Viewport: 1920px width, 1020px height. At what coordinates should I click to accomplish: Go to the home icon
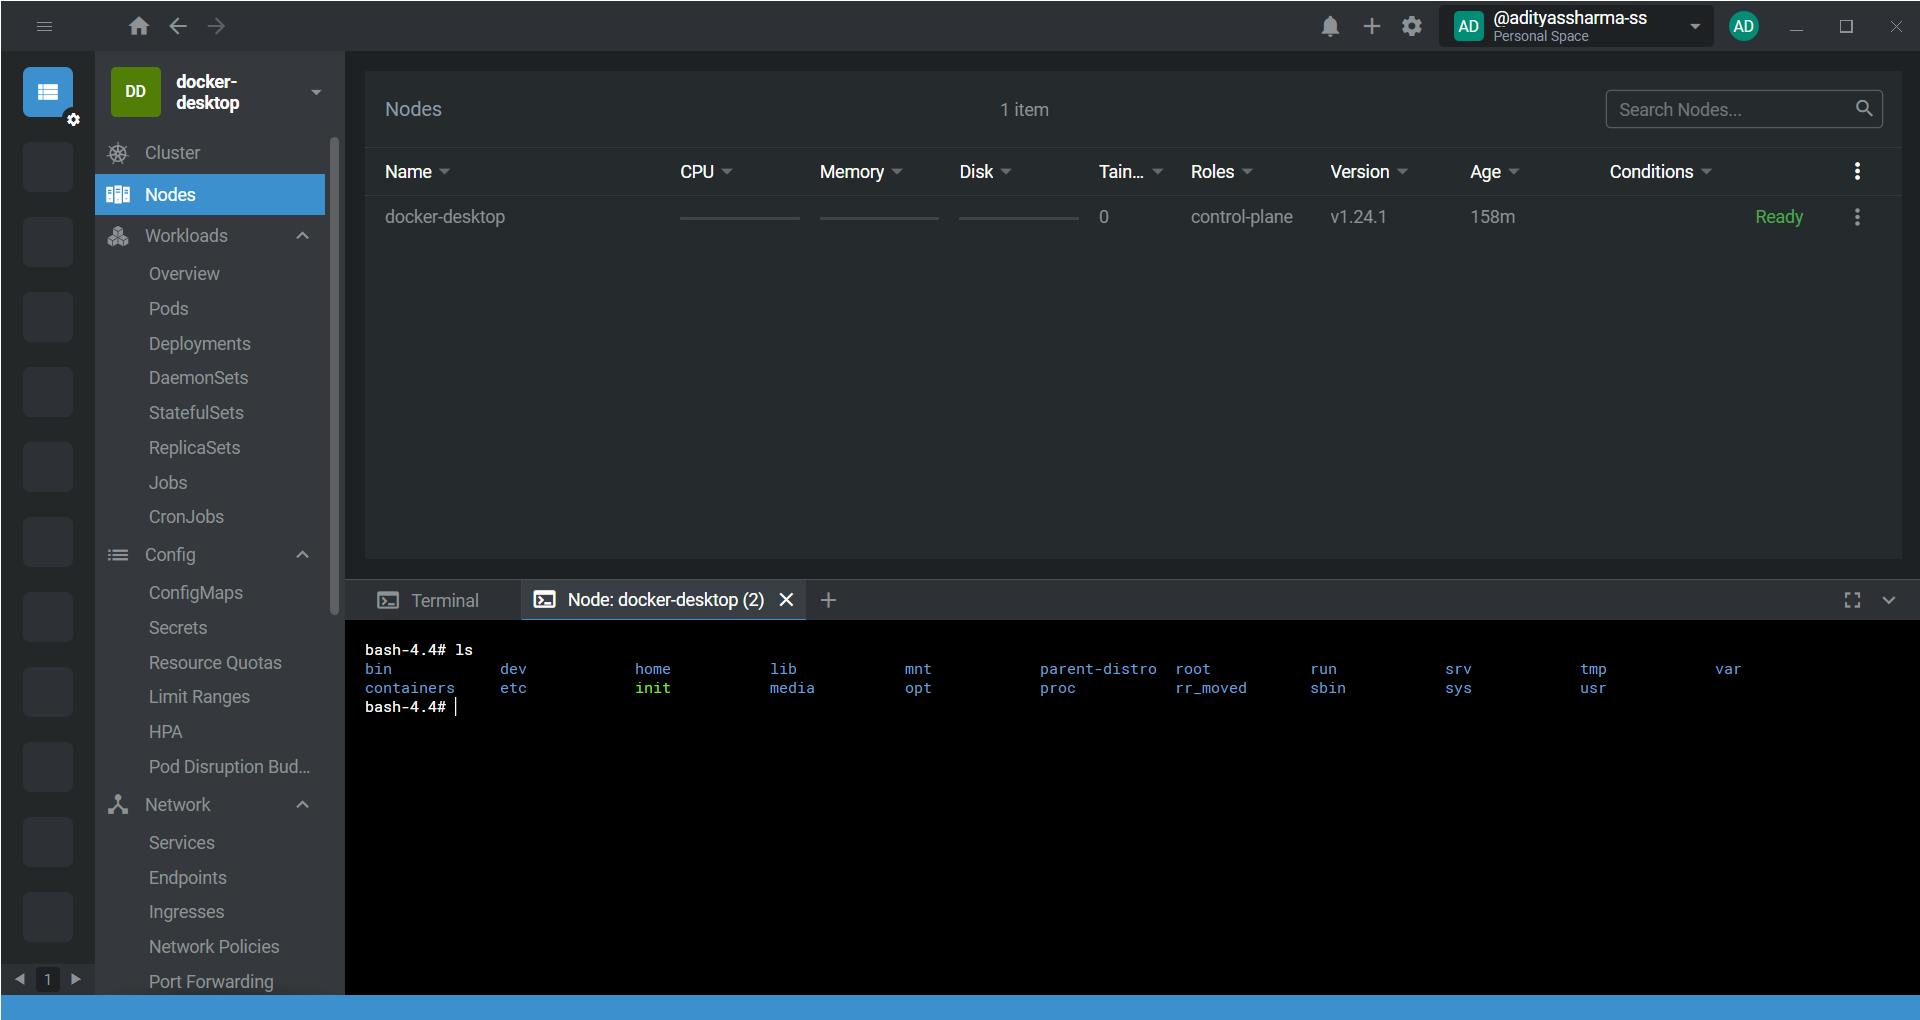(x=139, y=27)
